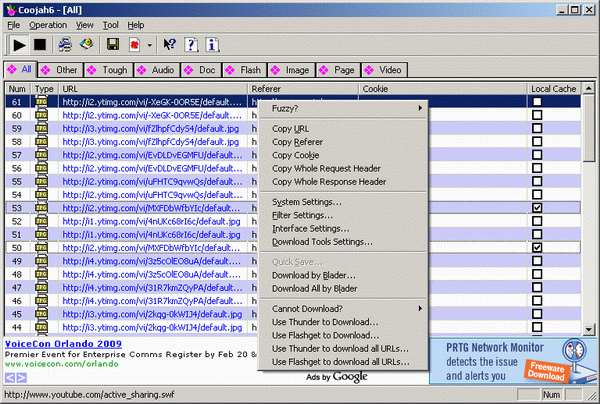Click the type icon in row 44
Screen dimensions: 600x404
click(41, 327)
